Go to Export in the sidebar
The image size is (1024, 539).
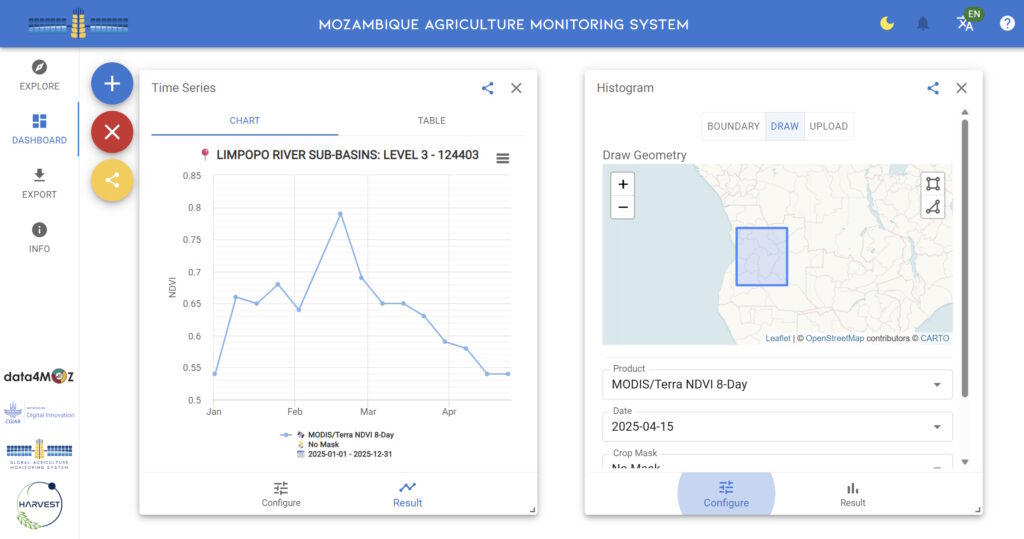pos(39,183)
